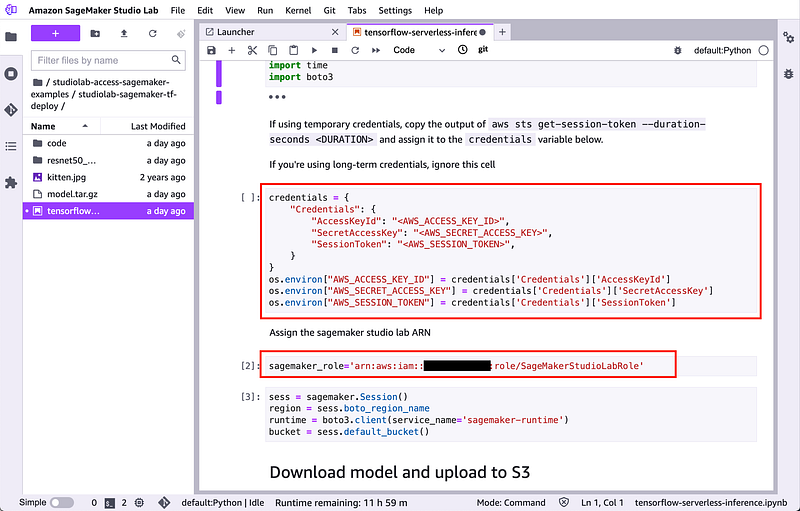The height and width of the screenshot is (511, 800).
Task: Enable the debugger bug icon in notebook toolbar
Action: 678,50
